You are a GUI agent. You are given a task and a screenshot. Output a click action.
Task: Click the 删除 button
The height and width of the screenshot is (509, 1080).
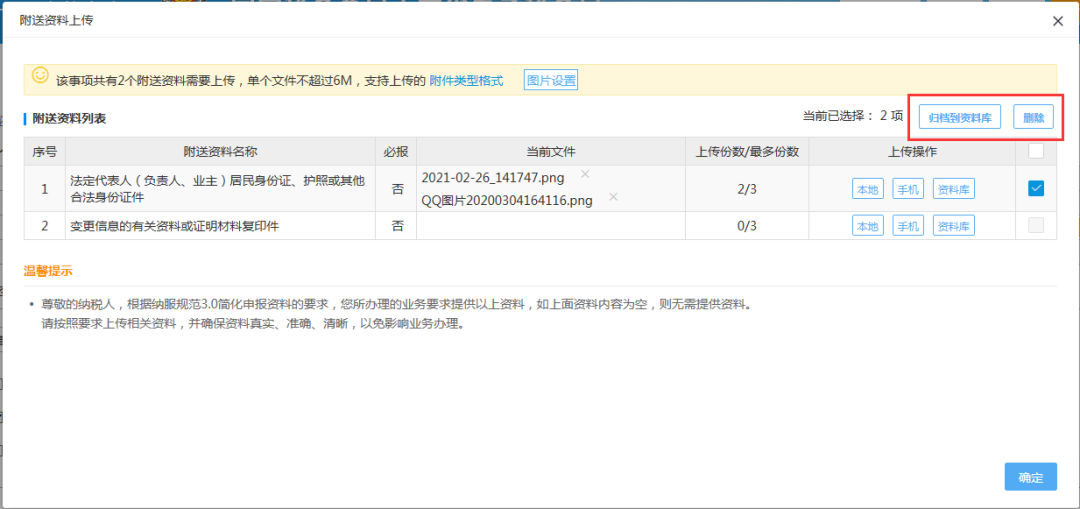1033,118
